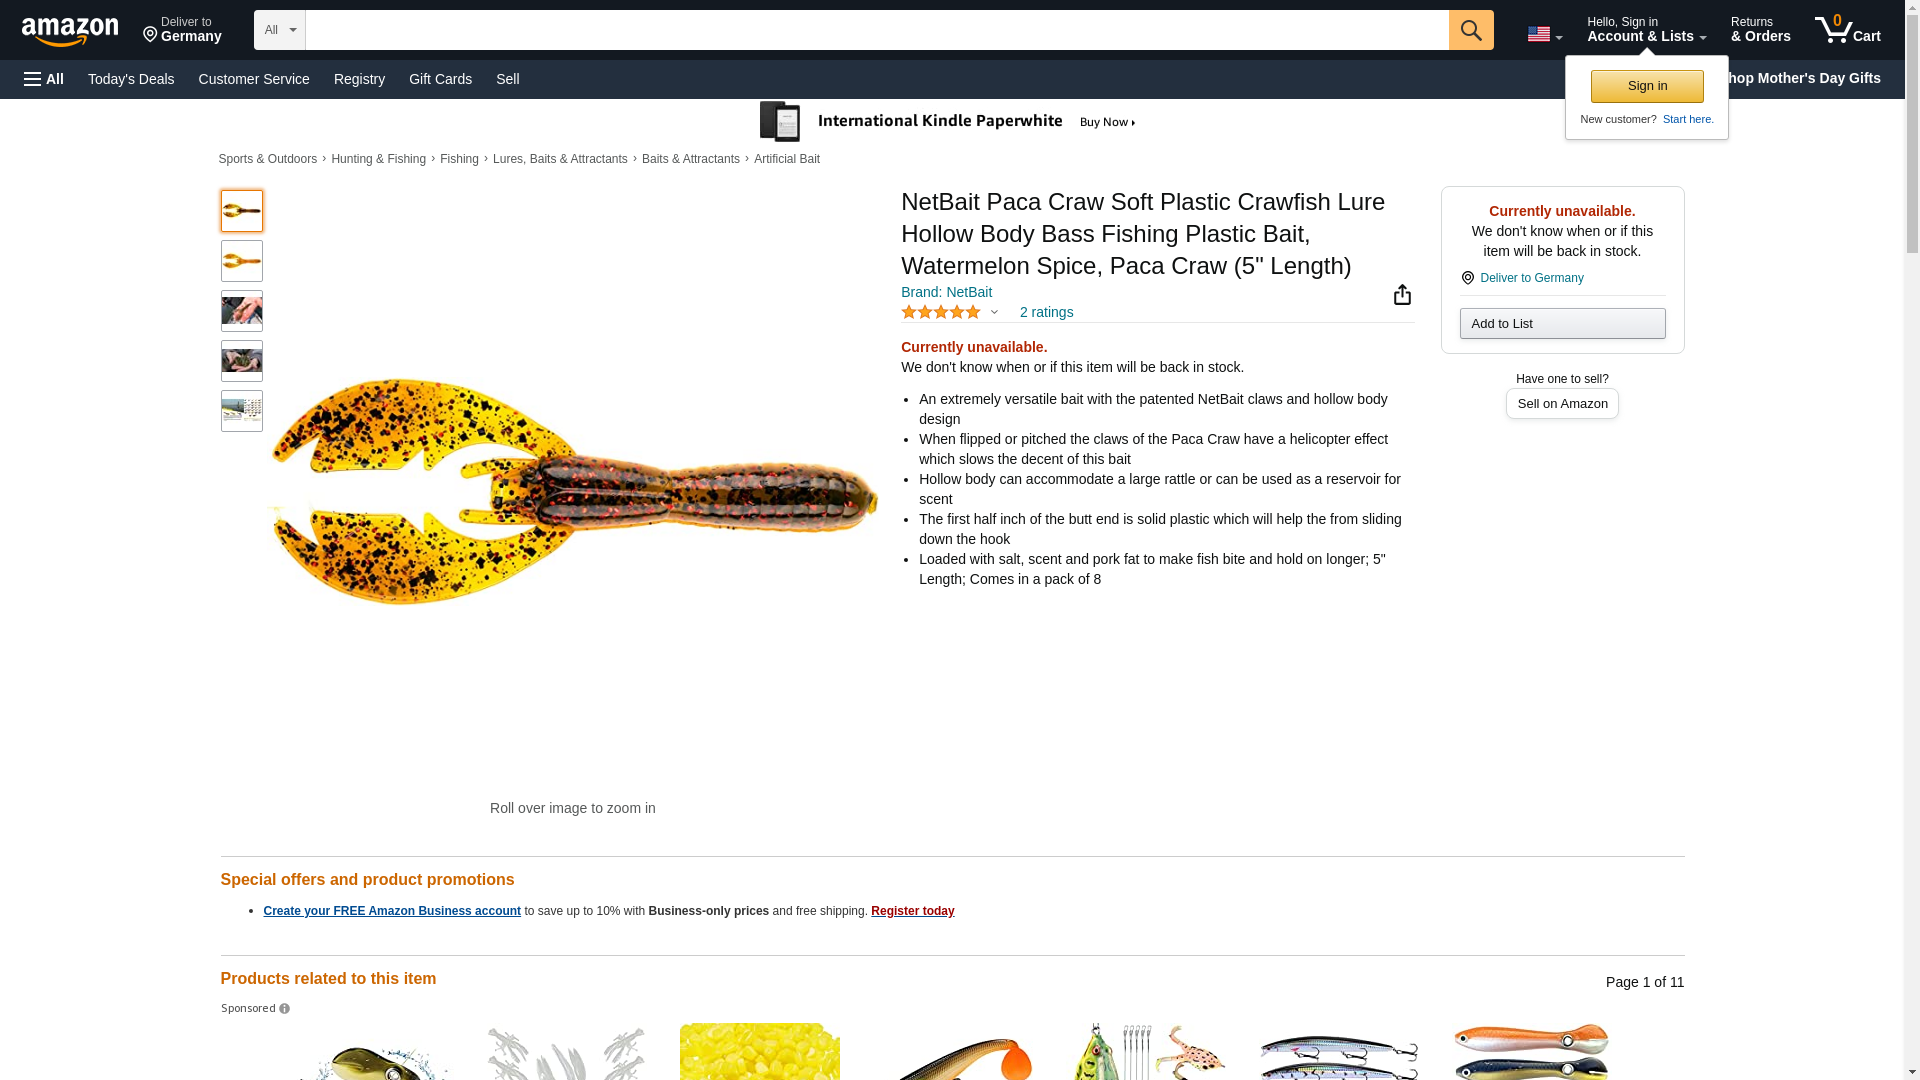Click the Amazon logo
The height and width of the screenshot is (1080, 1920).
tap(70, 31)
